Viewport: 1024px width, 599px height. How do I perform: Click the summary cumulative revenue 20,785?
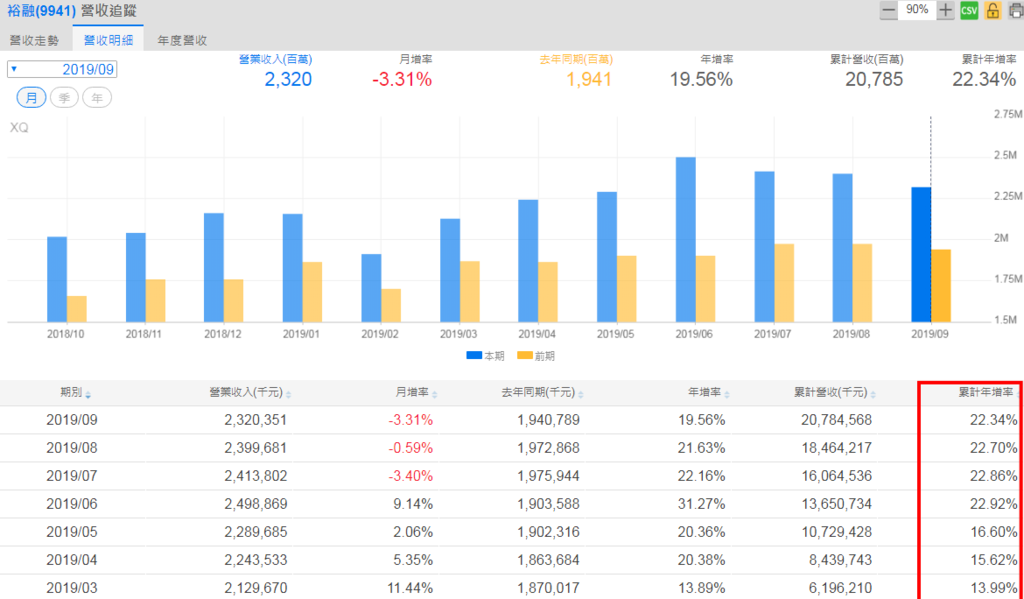coord(874,80)
